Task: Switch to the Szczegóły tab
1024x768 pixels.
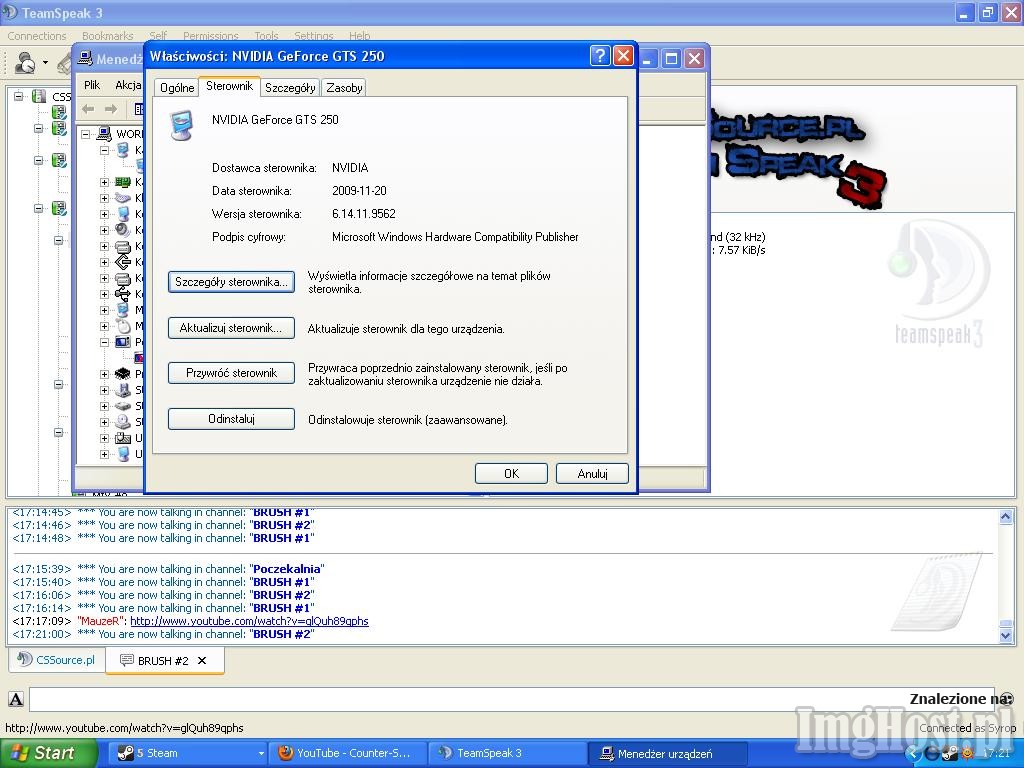Action: 290,88
